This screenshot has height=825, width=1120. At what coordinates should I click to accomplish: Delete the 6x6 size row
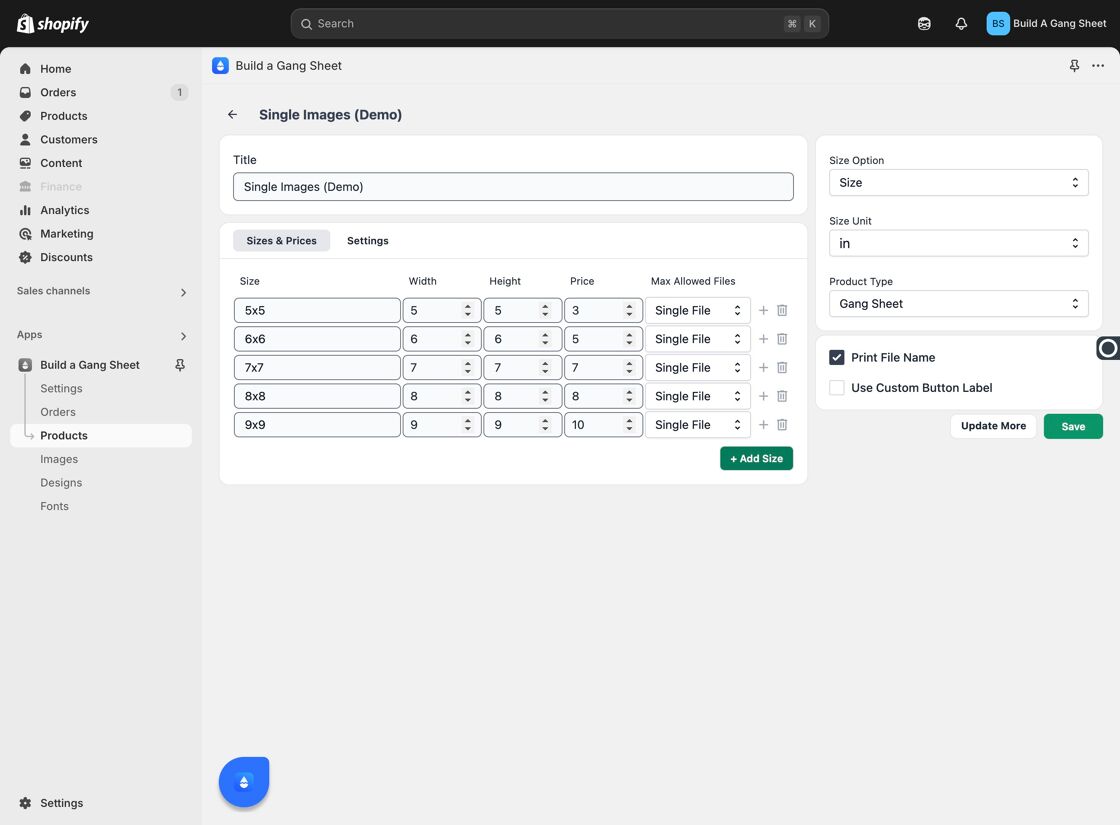tap(782, 339)
